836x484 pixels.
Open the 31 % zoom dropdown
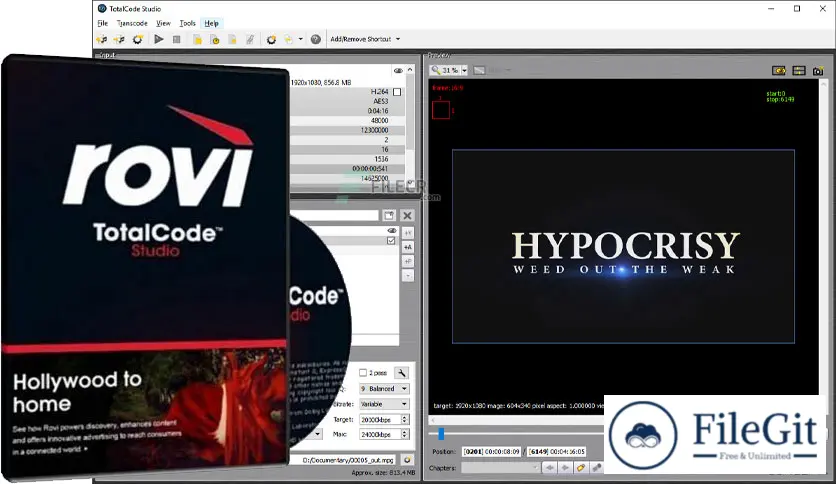(x=464, y=70)
